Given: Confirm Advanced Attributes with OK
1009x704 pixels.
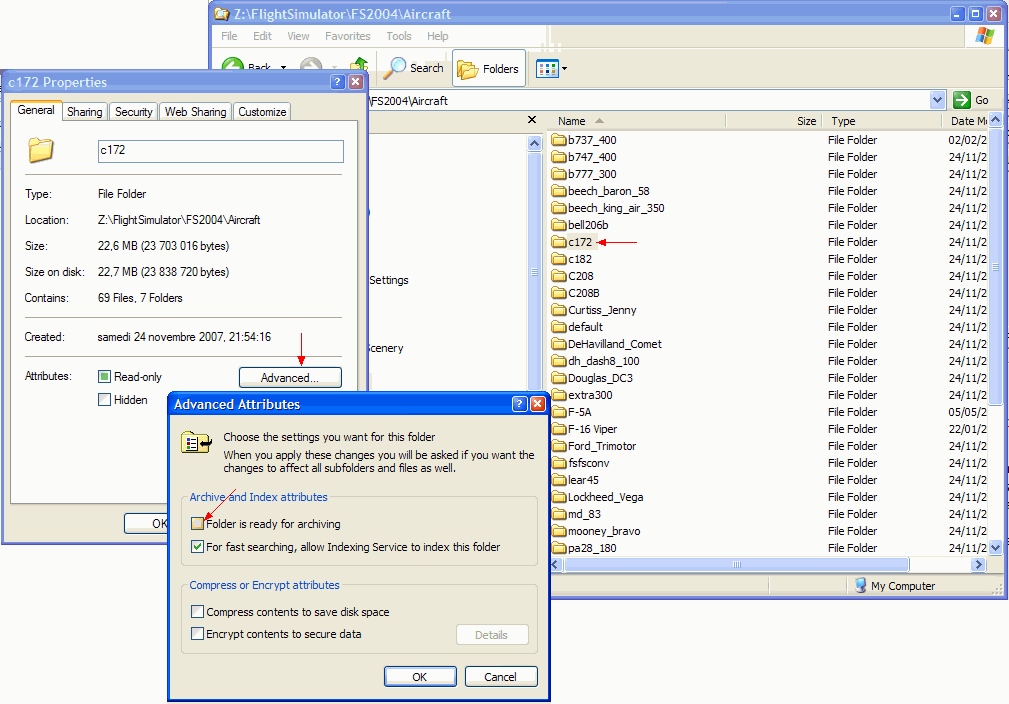Looking at the screenshot, I should coord(420,677).
